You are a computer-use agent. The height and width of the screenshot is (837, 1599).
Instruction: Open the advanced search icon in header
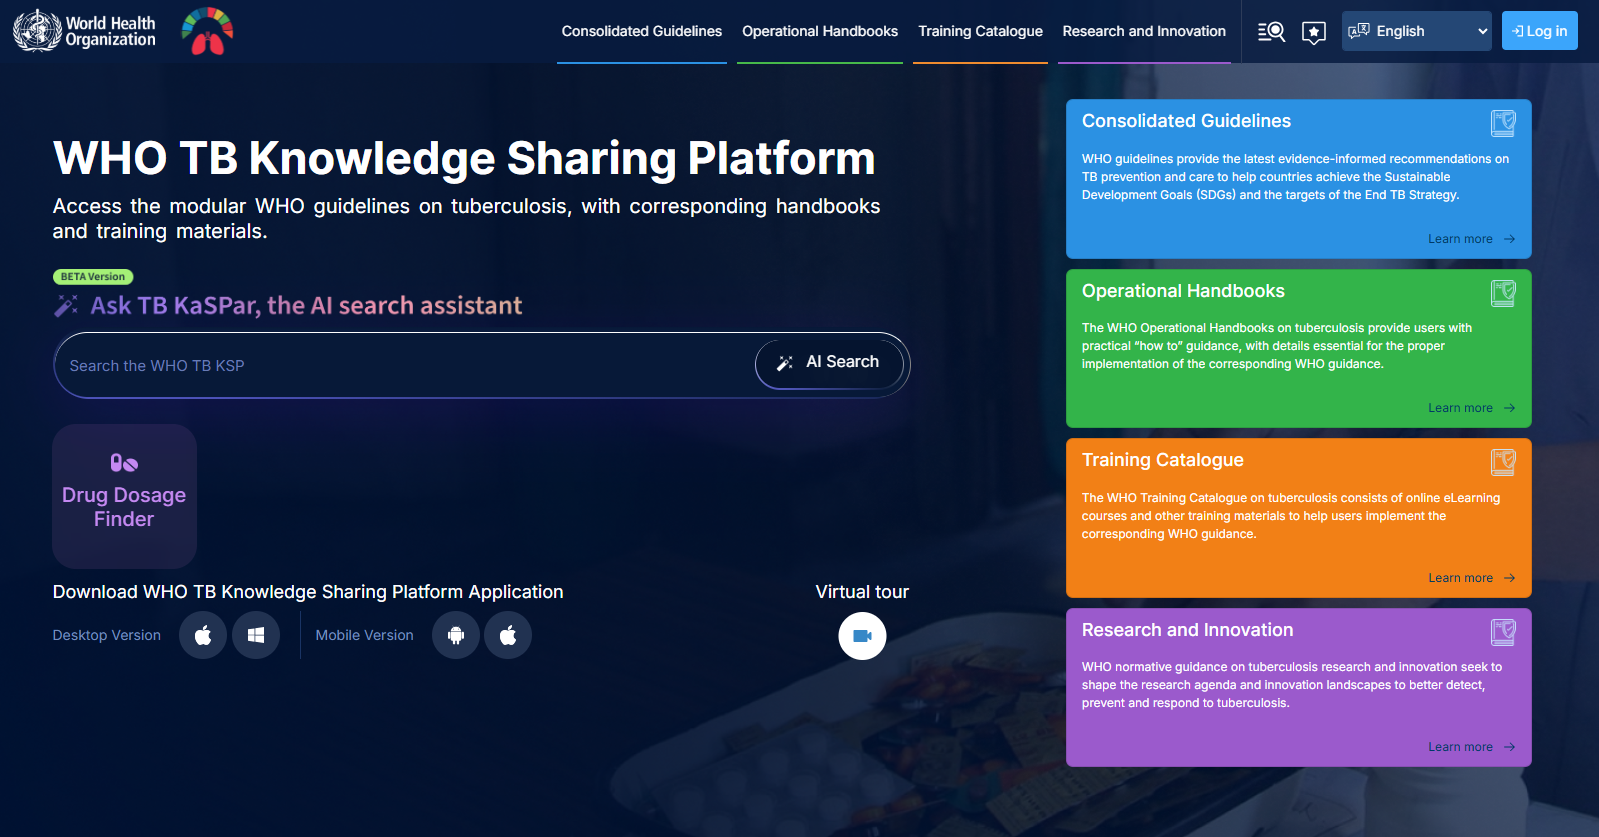1271,32
